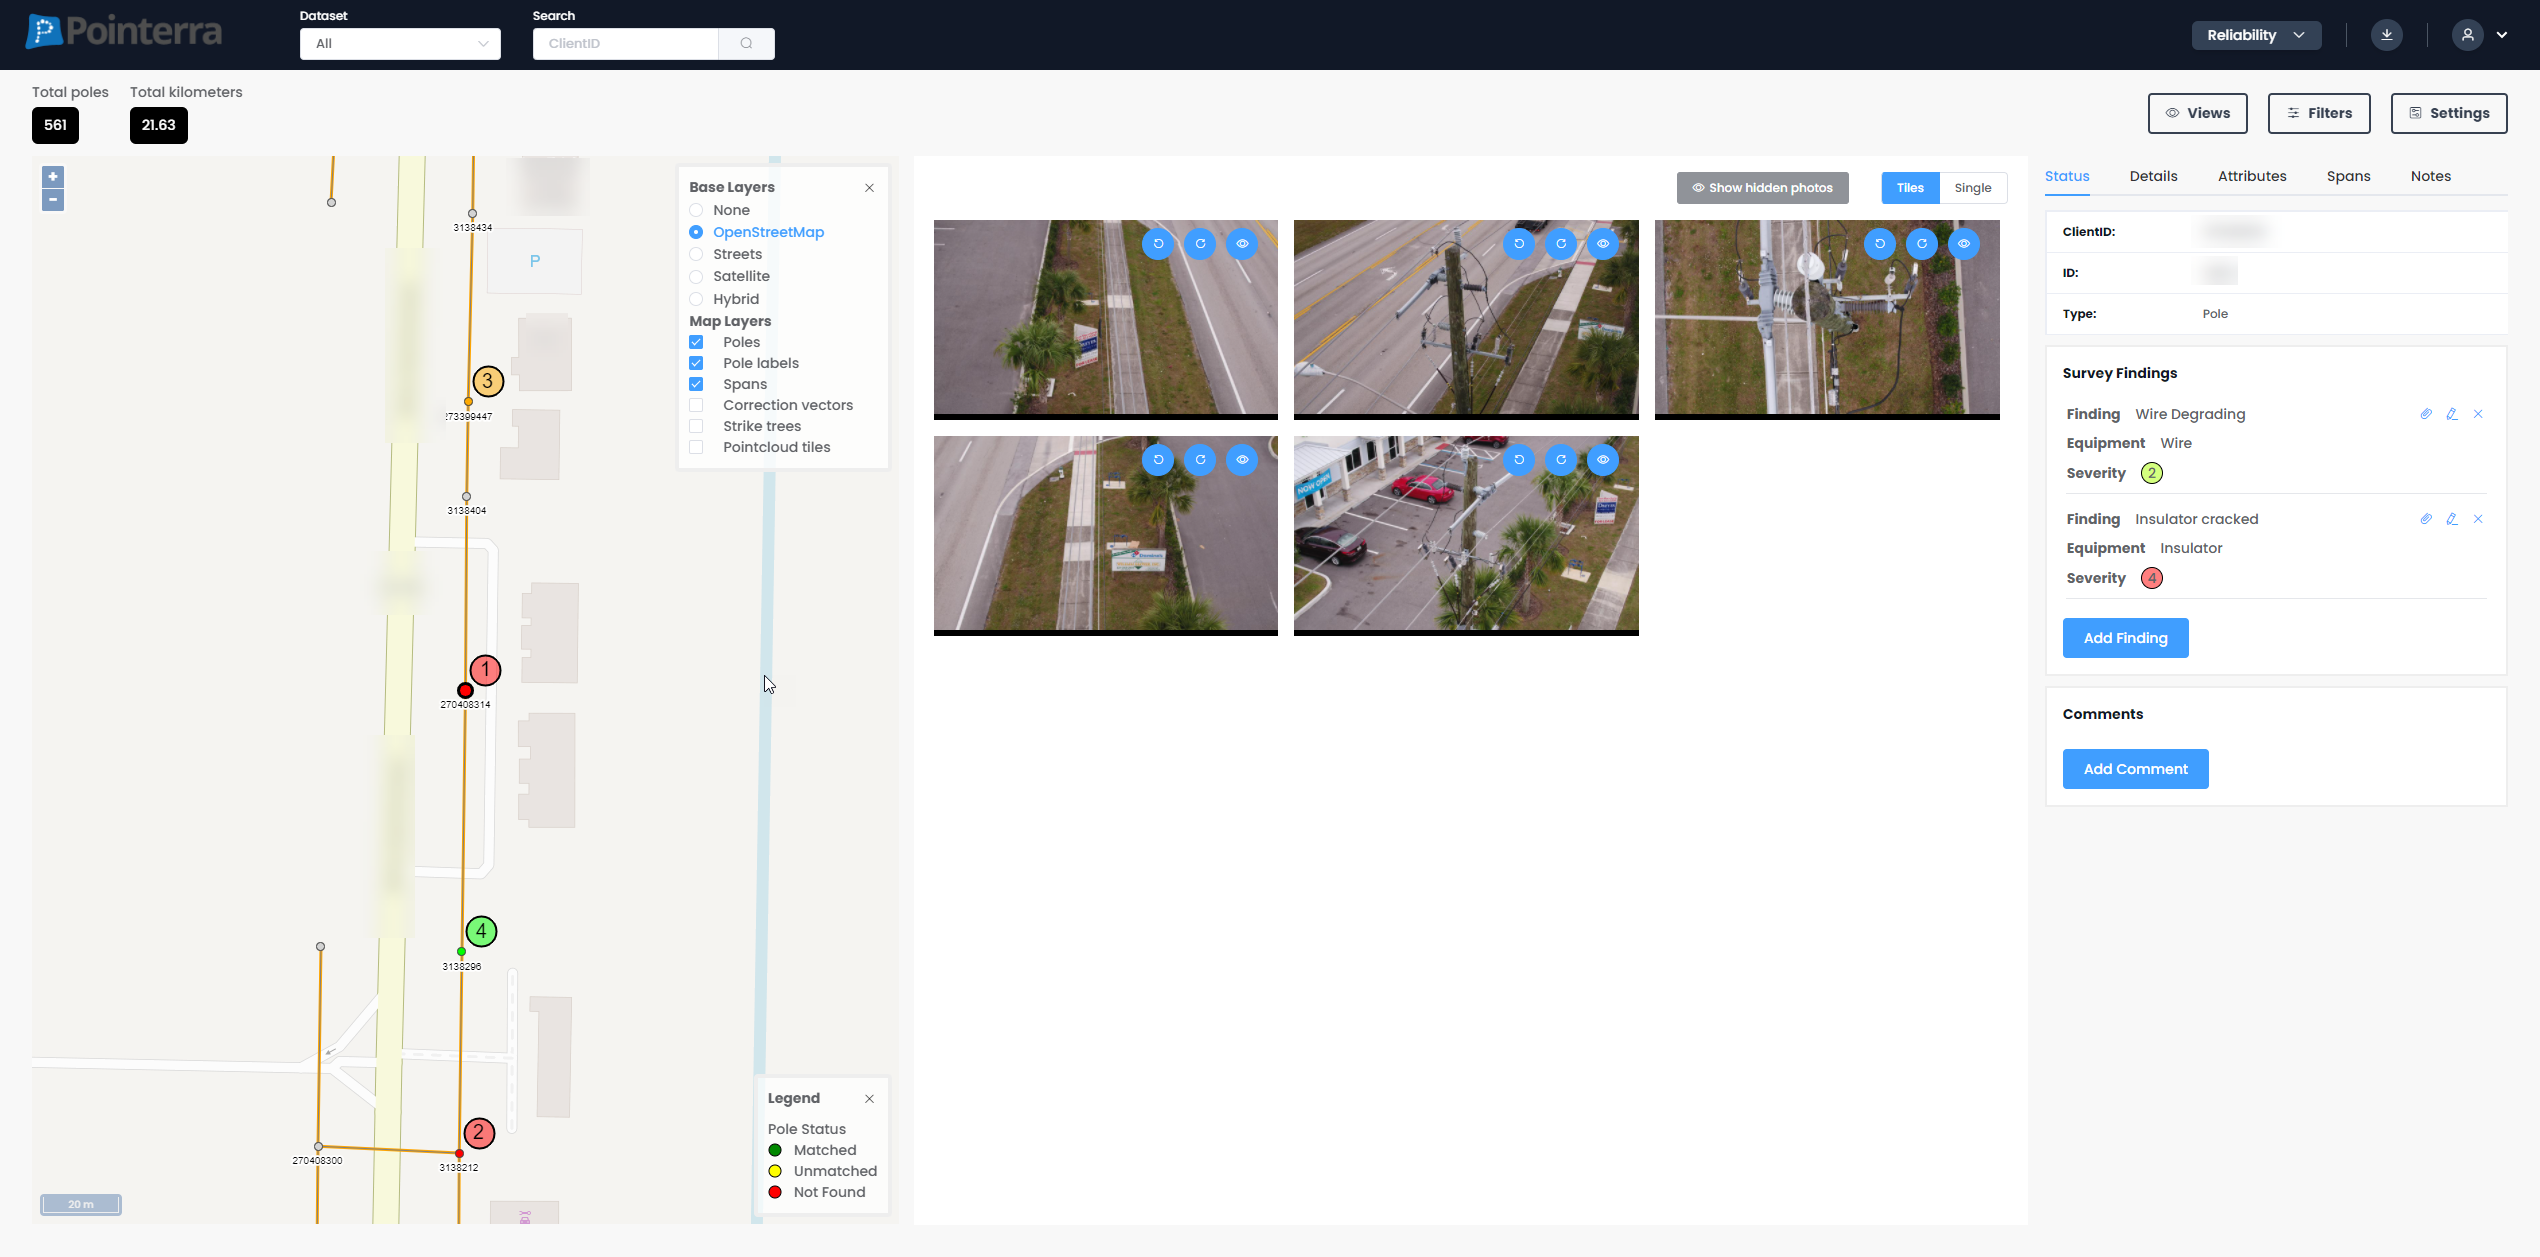Uncheck the Pole labels layer
This screenshot has height=1257, width=2540.
tap(697, 363)
